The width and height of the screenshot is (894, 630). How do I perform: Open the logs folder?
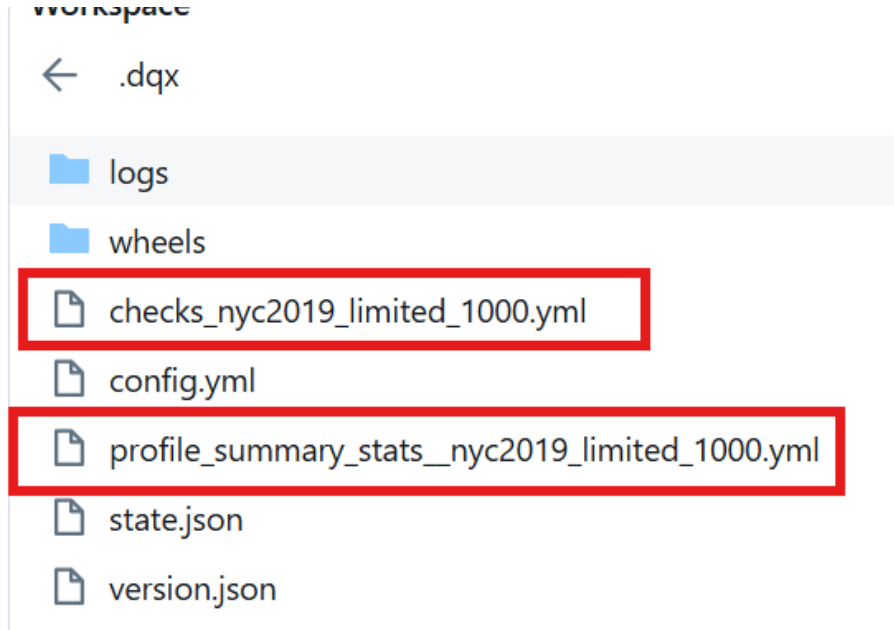[x=139, y=173]
